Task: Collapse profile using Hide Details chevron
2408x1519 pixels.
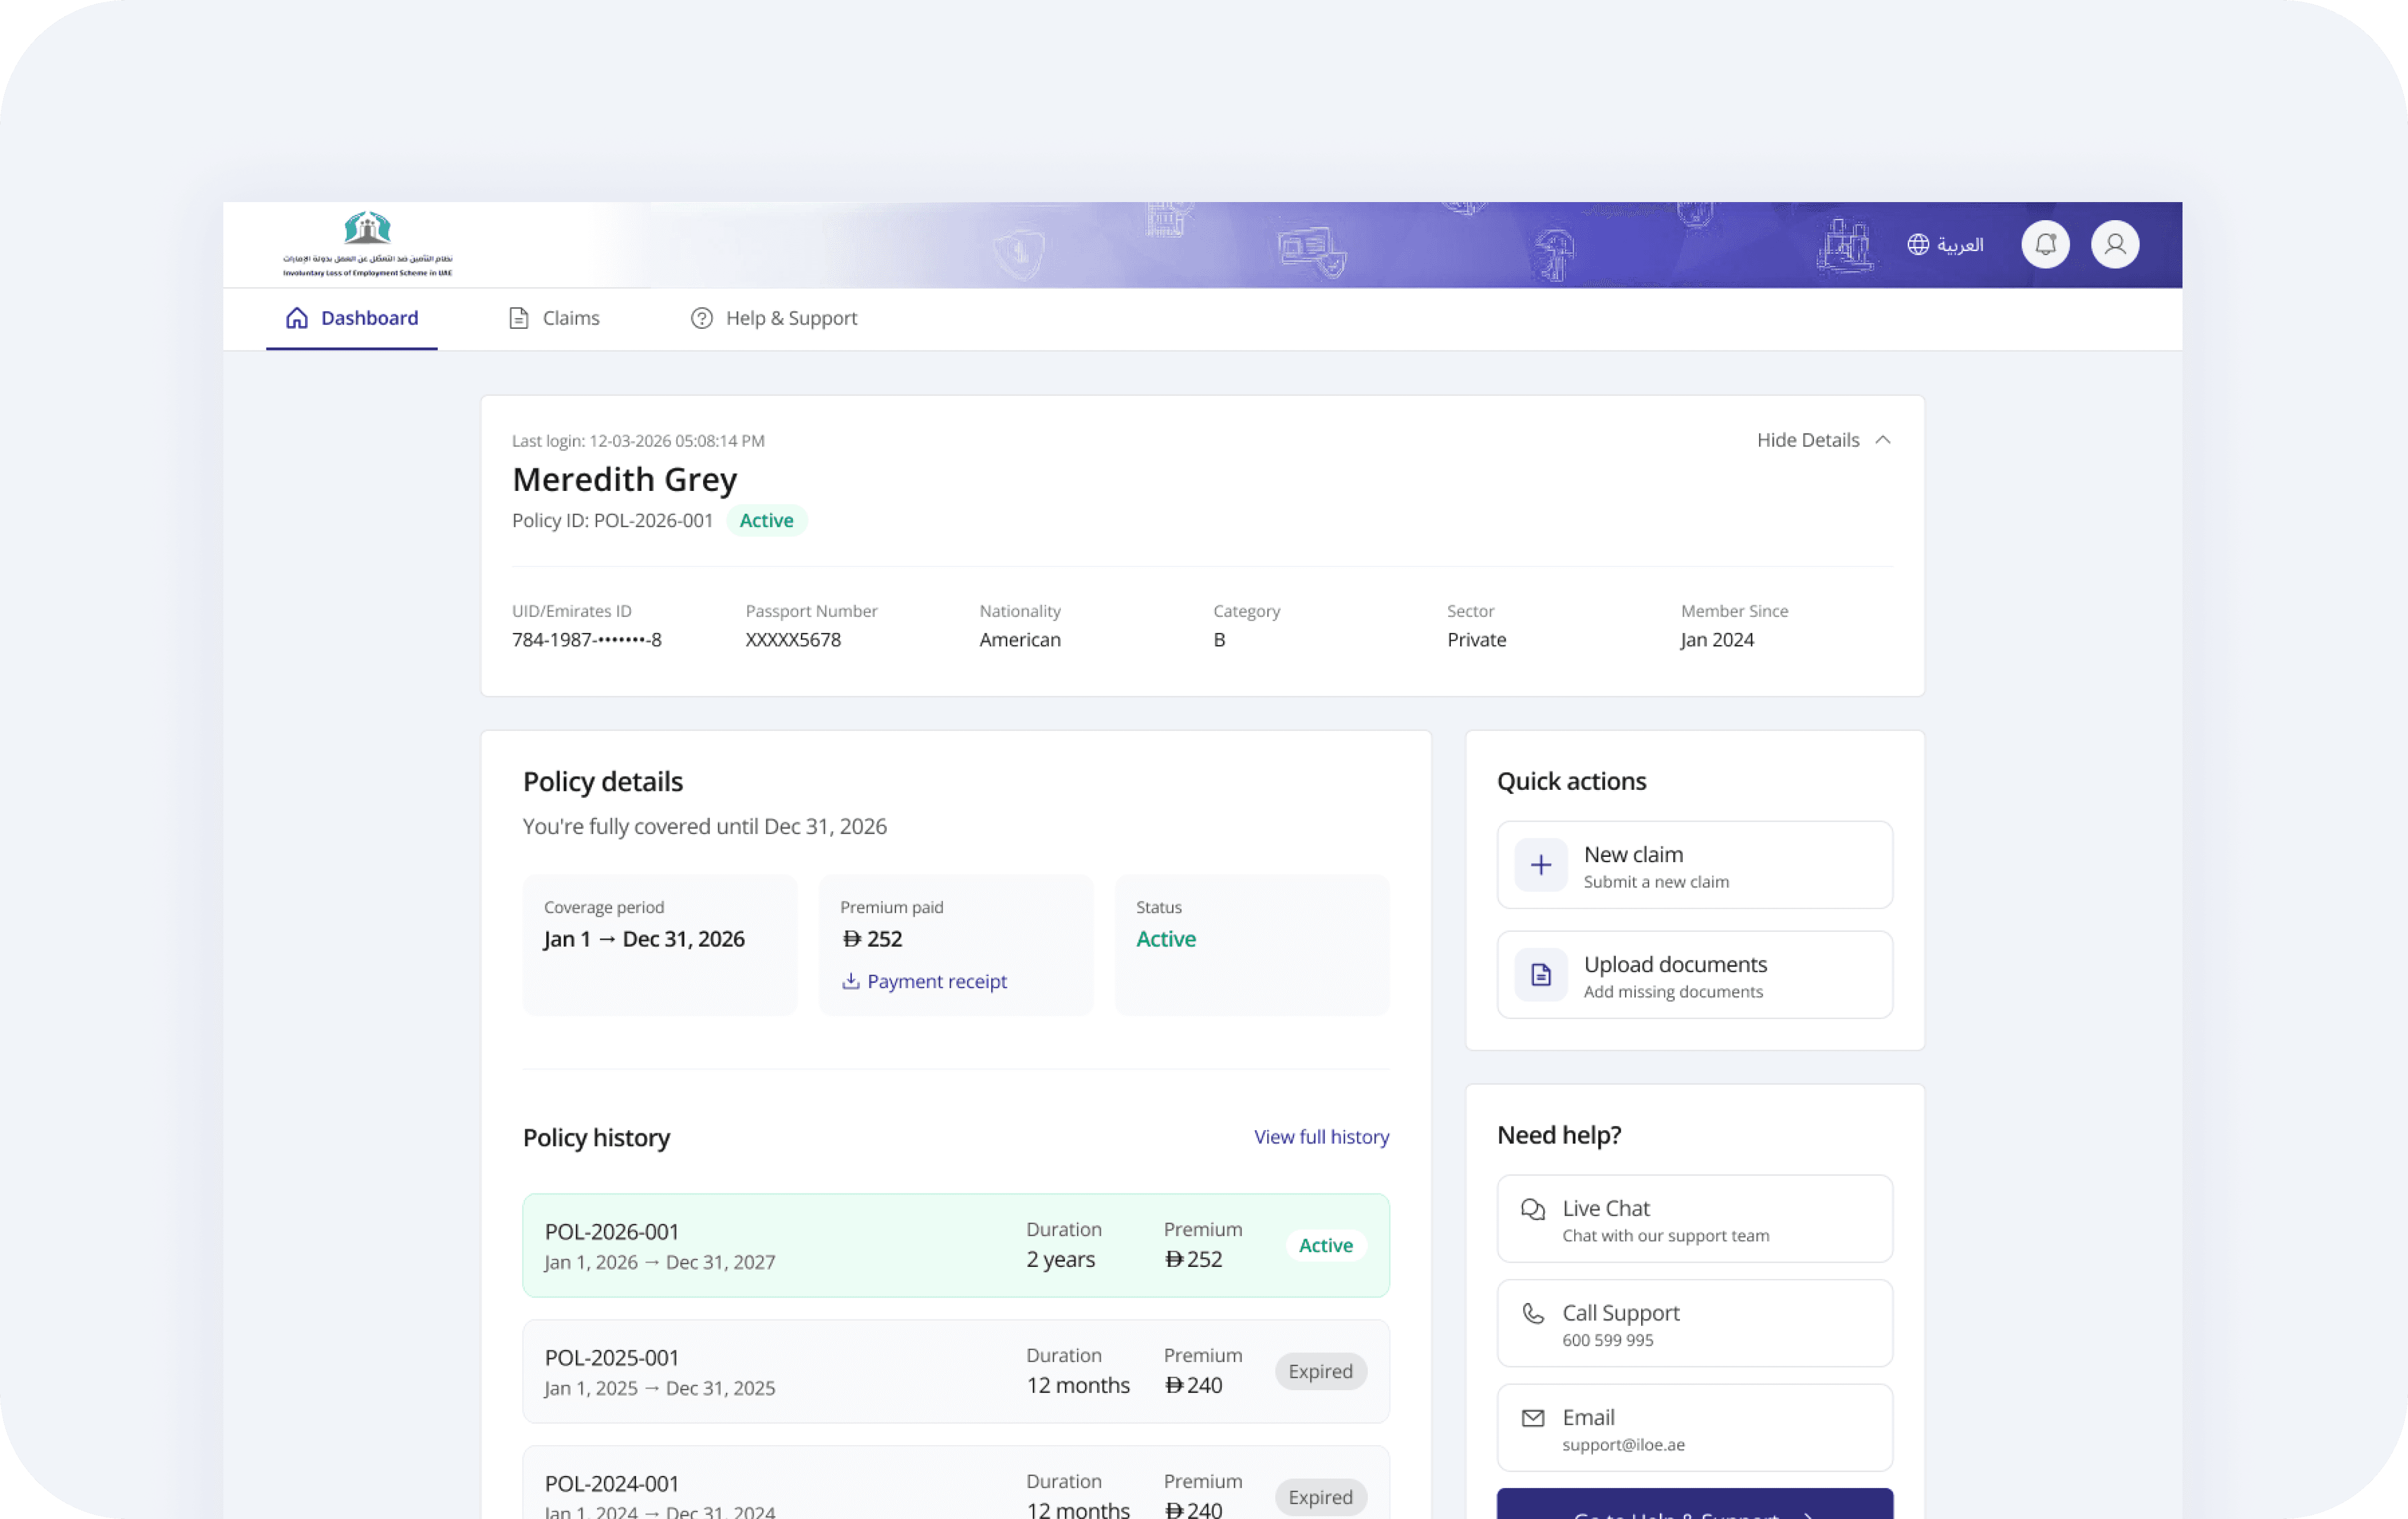Action: (x=1882, y=440)
